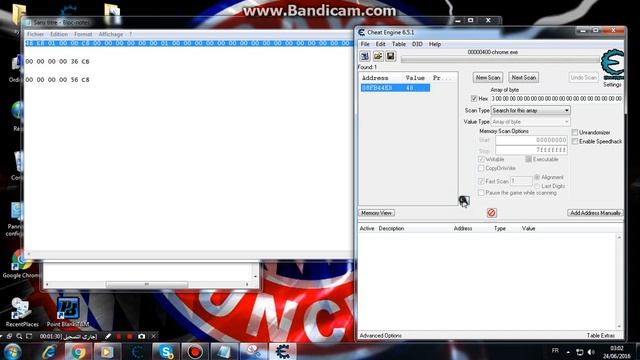Toggle the Fast Scan checkbox
The width and height of the screenshot is (640, 360).
pyautogui.click(x=481, y=181)
